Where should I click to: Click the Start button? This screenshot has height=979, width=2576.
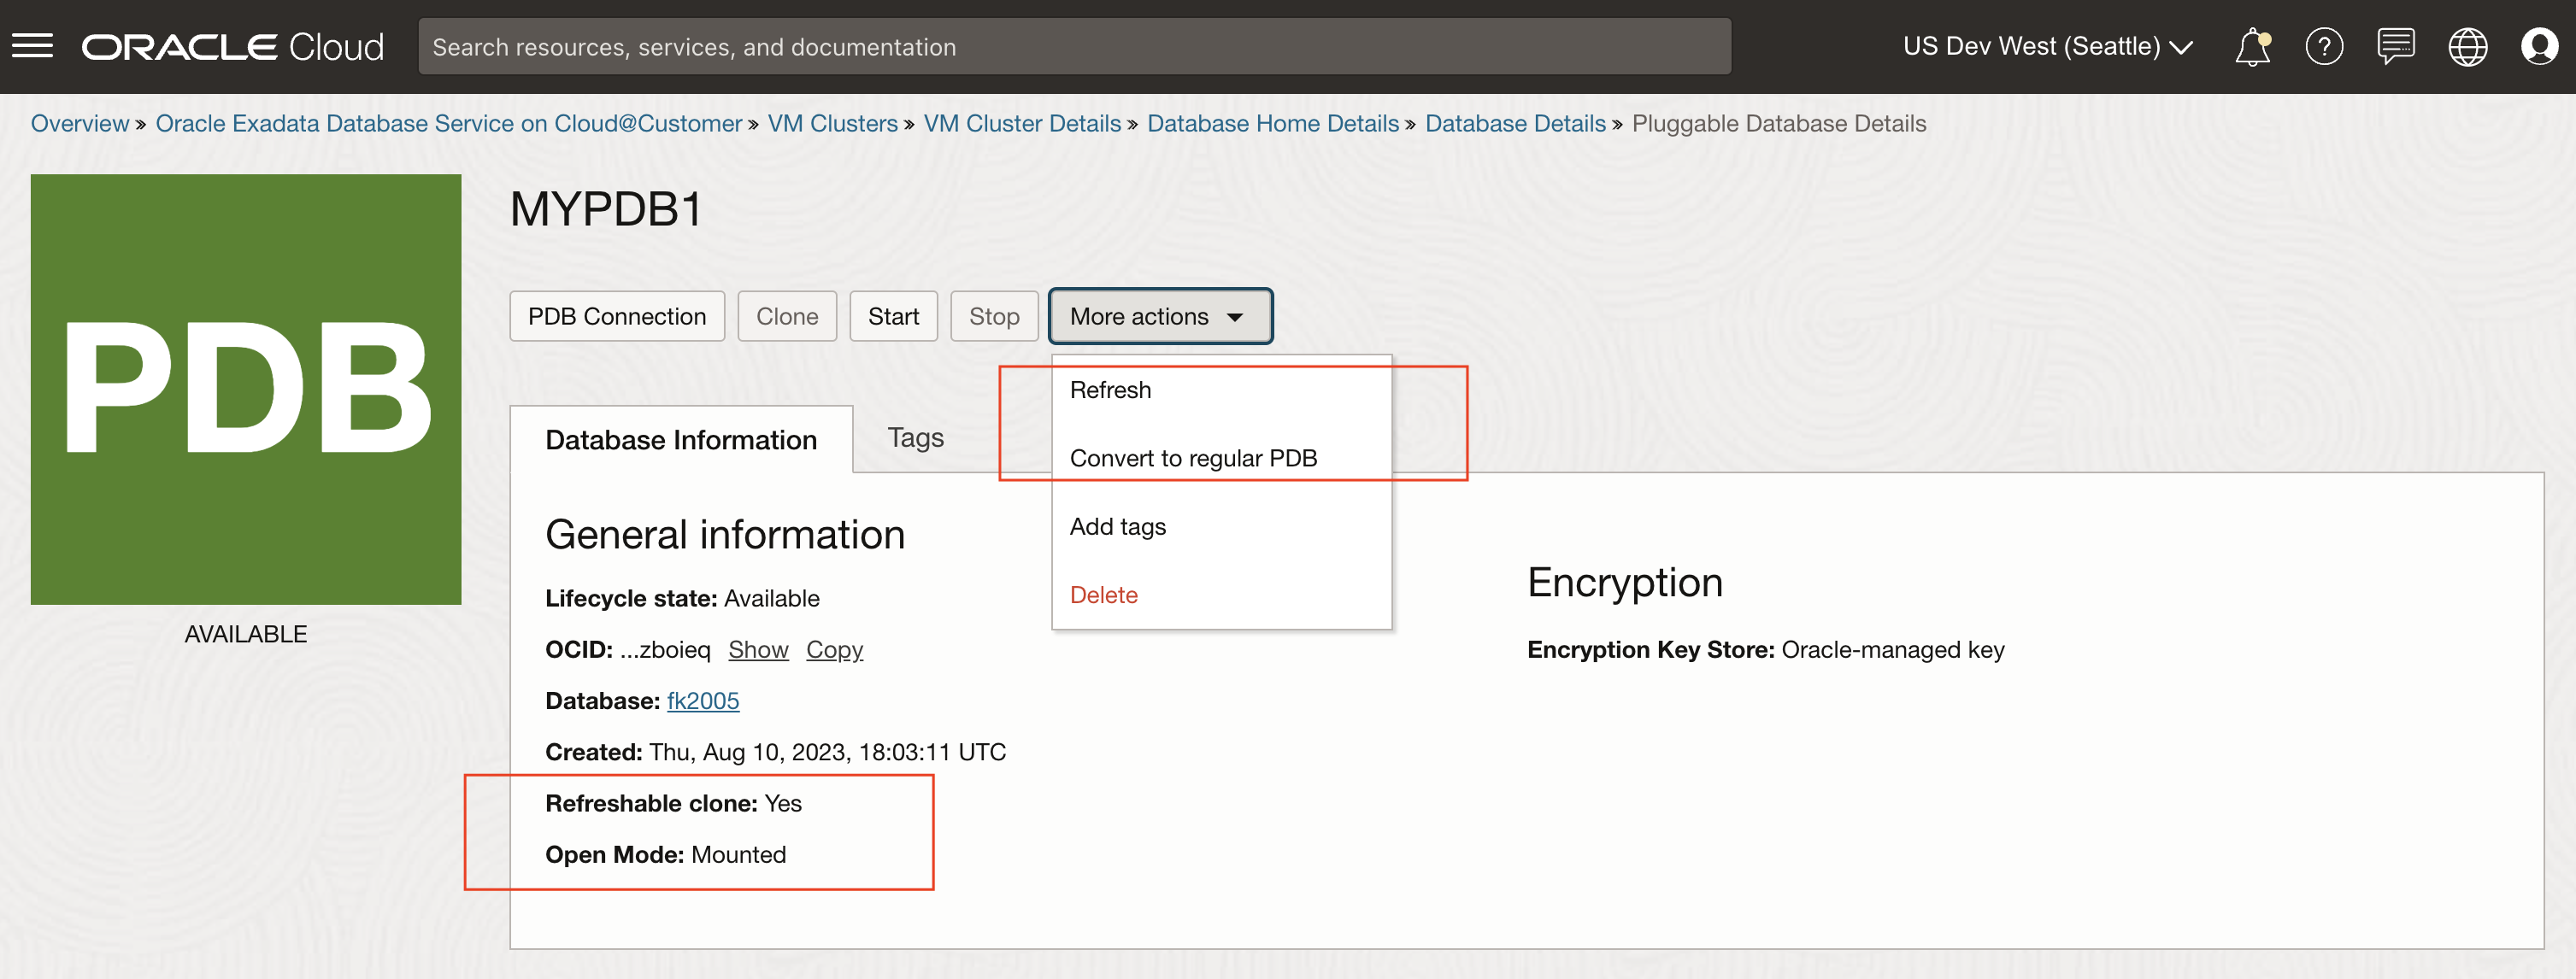point(893,316)
